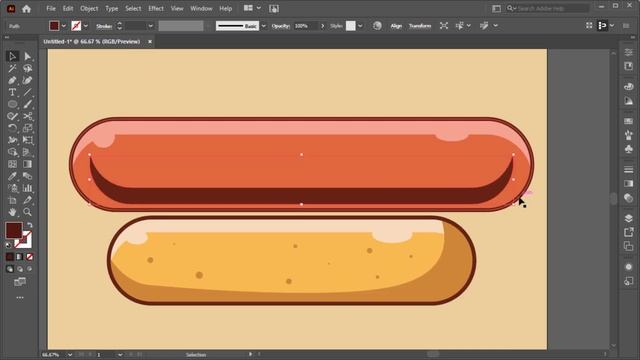The width and height of the screenshot is (640, 360).
Task: Select the Shape Builder tool
Action: (12, 152)
